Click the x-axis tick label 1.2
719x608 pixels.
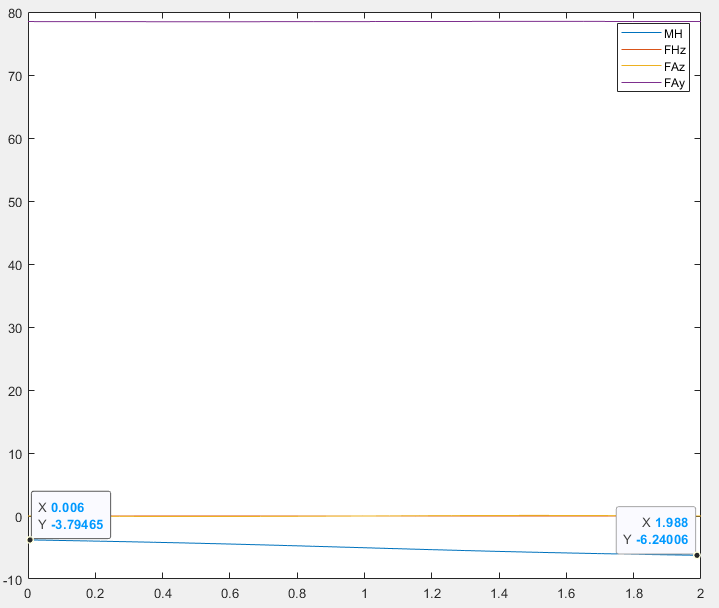(431, 593)
